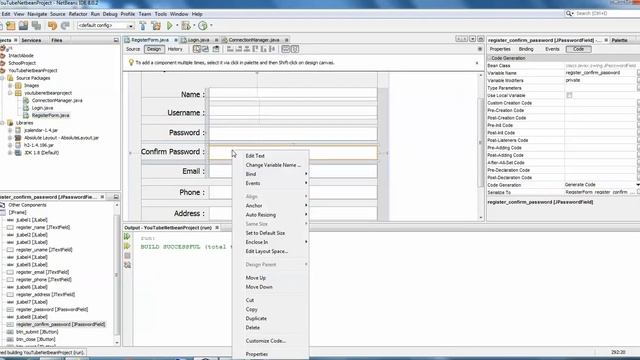This screenshot has width=640, height=360.
Task: Close the Output YouTubeNetbeanProject tab
Action: click(x=217, y=227)
